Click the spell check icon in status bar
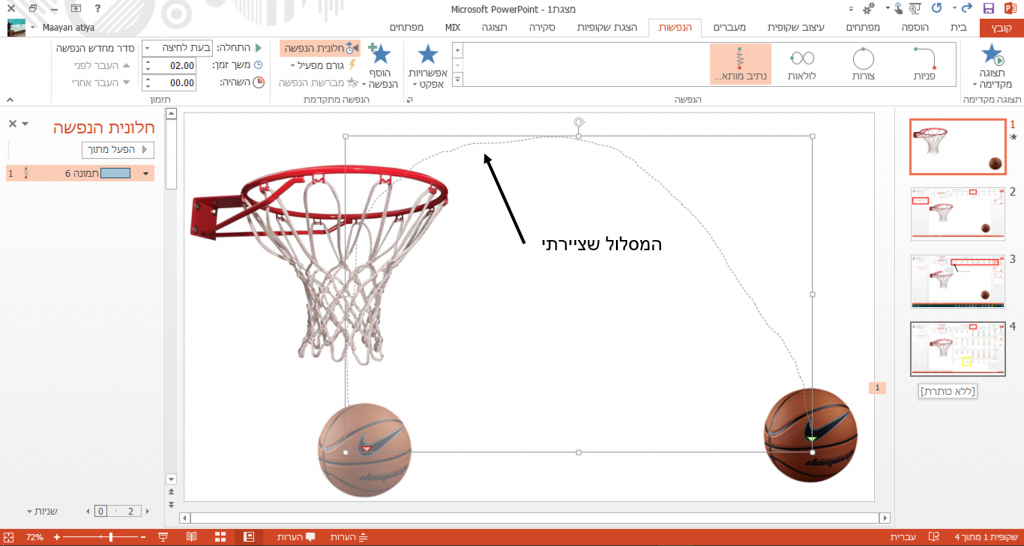Screen dimensions: 1024x546 [935, 537]
